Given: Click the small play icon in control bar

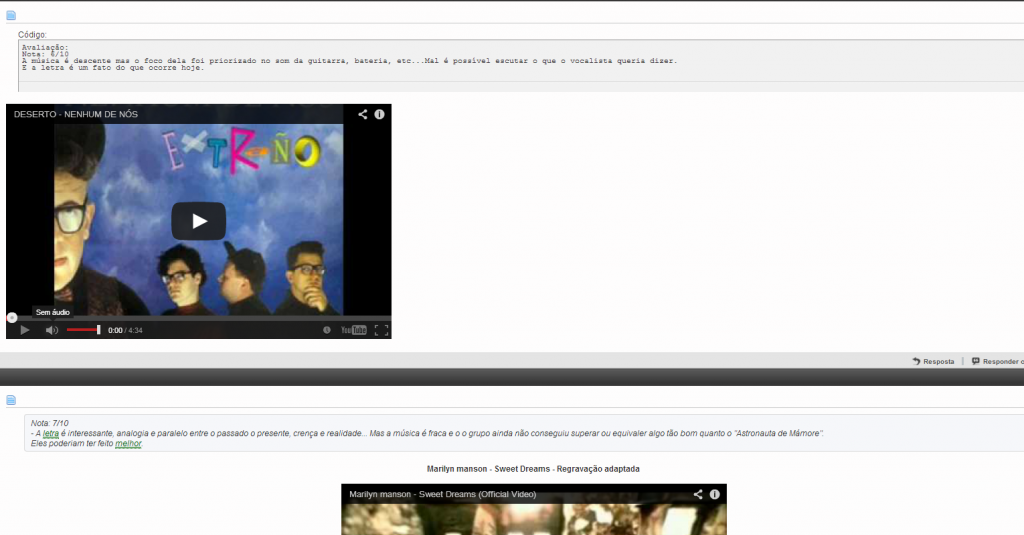Looking at the screenshot, I should [x=25, y=330].
